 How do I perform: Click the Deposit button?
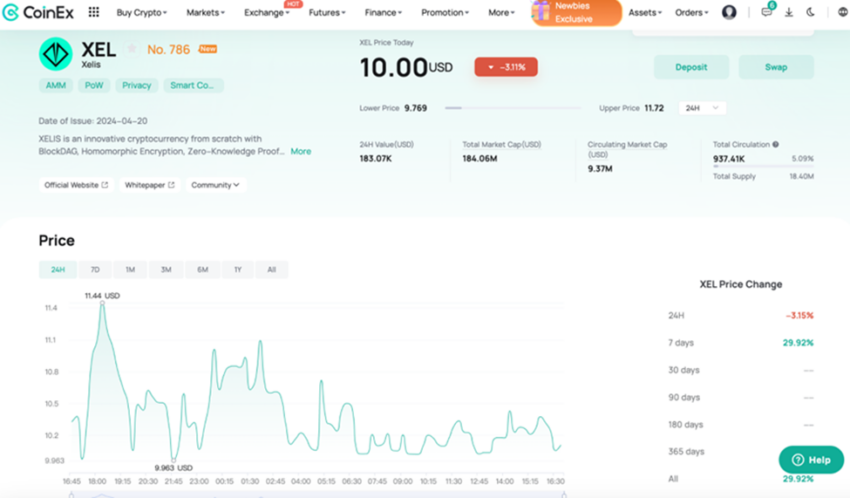click(x=691, y=67)
